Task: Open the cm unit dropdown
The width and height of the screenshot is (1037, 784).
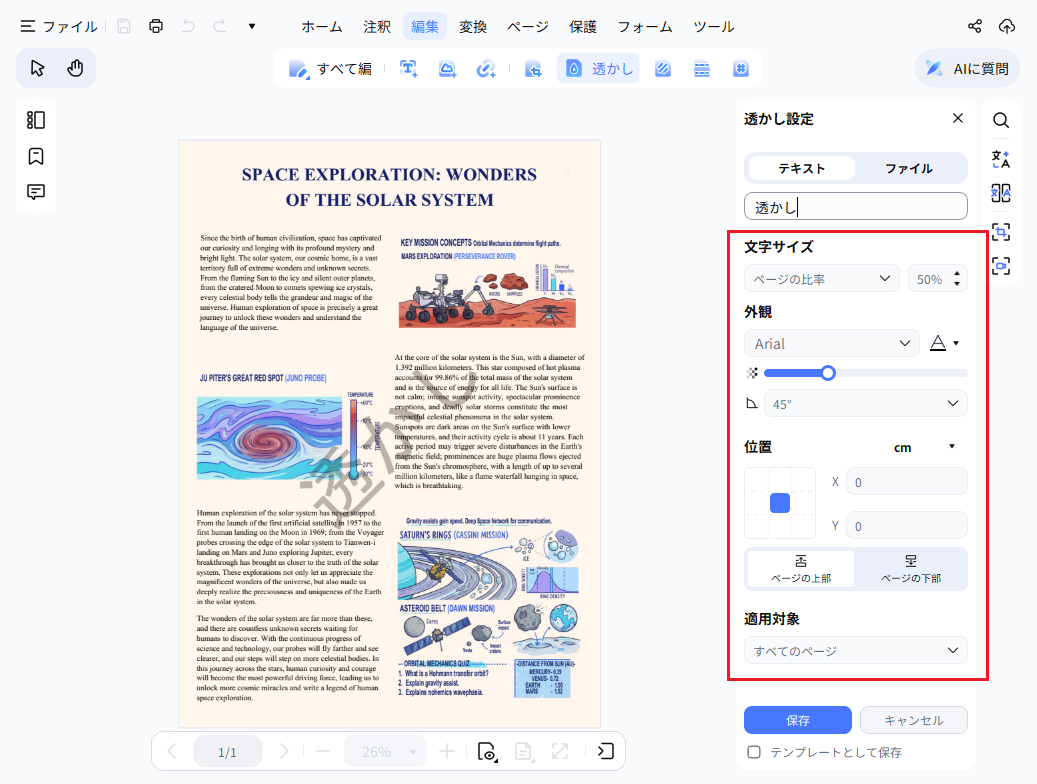Action: click(924, 447)
